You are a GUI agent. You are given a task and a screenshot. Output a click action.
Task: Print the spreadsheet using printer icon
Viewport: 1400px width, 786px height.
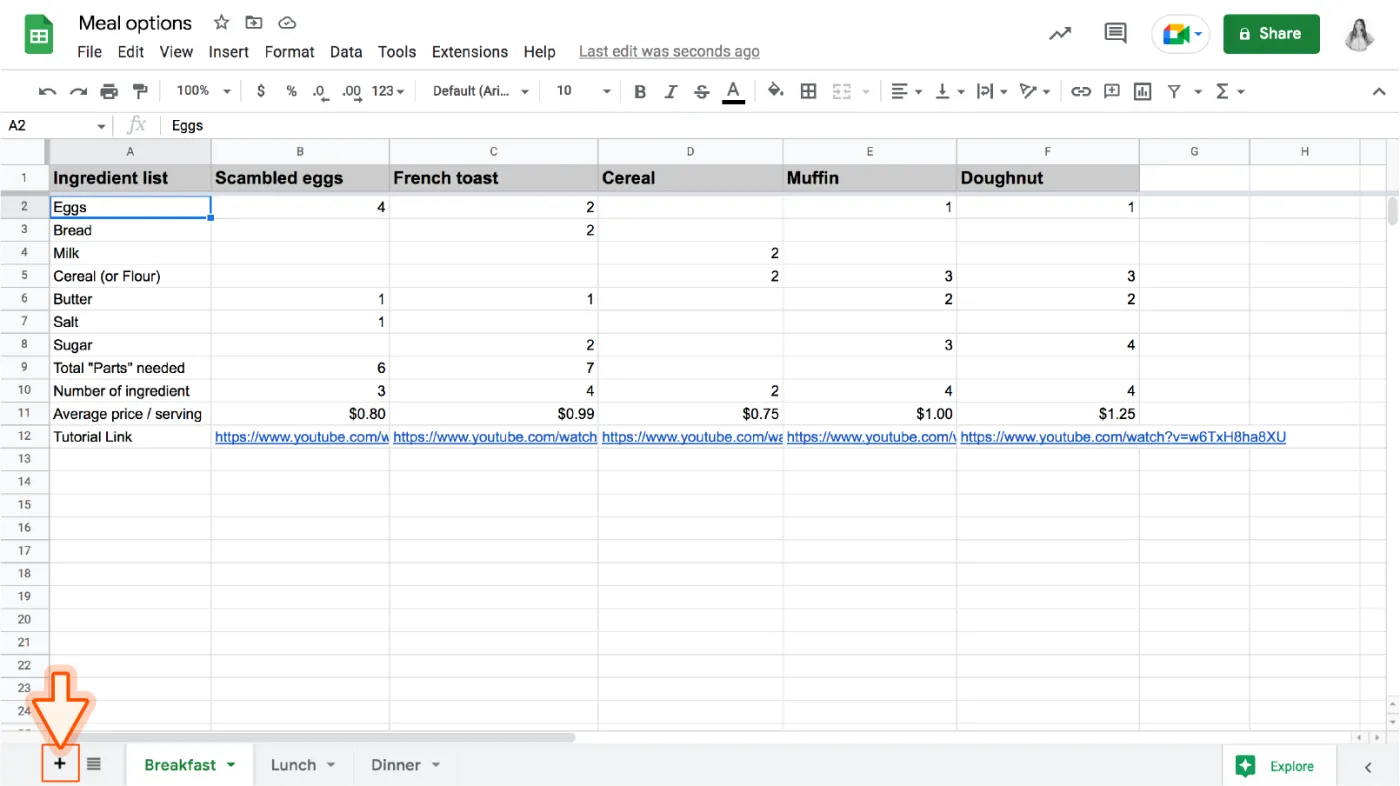pyautogui.click(x=109, y=91)
